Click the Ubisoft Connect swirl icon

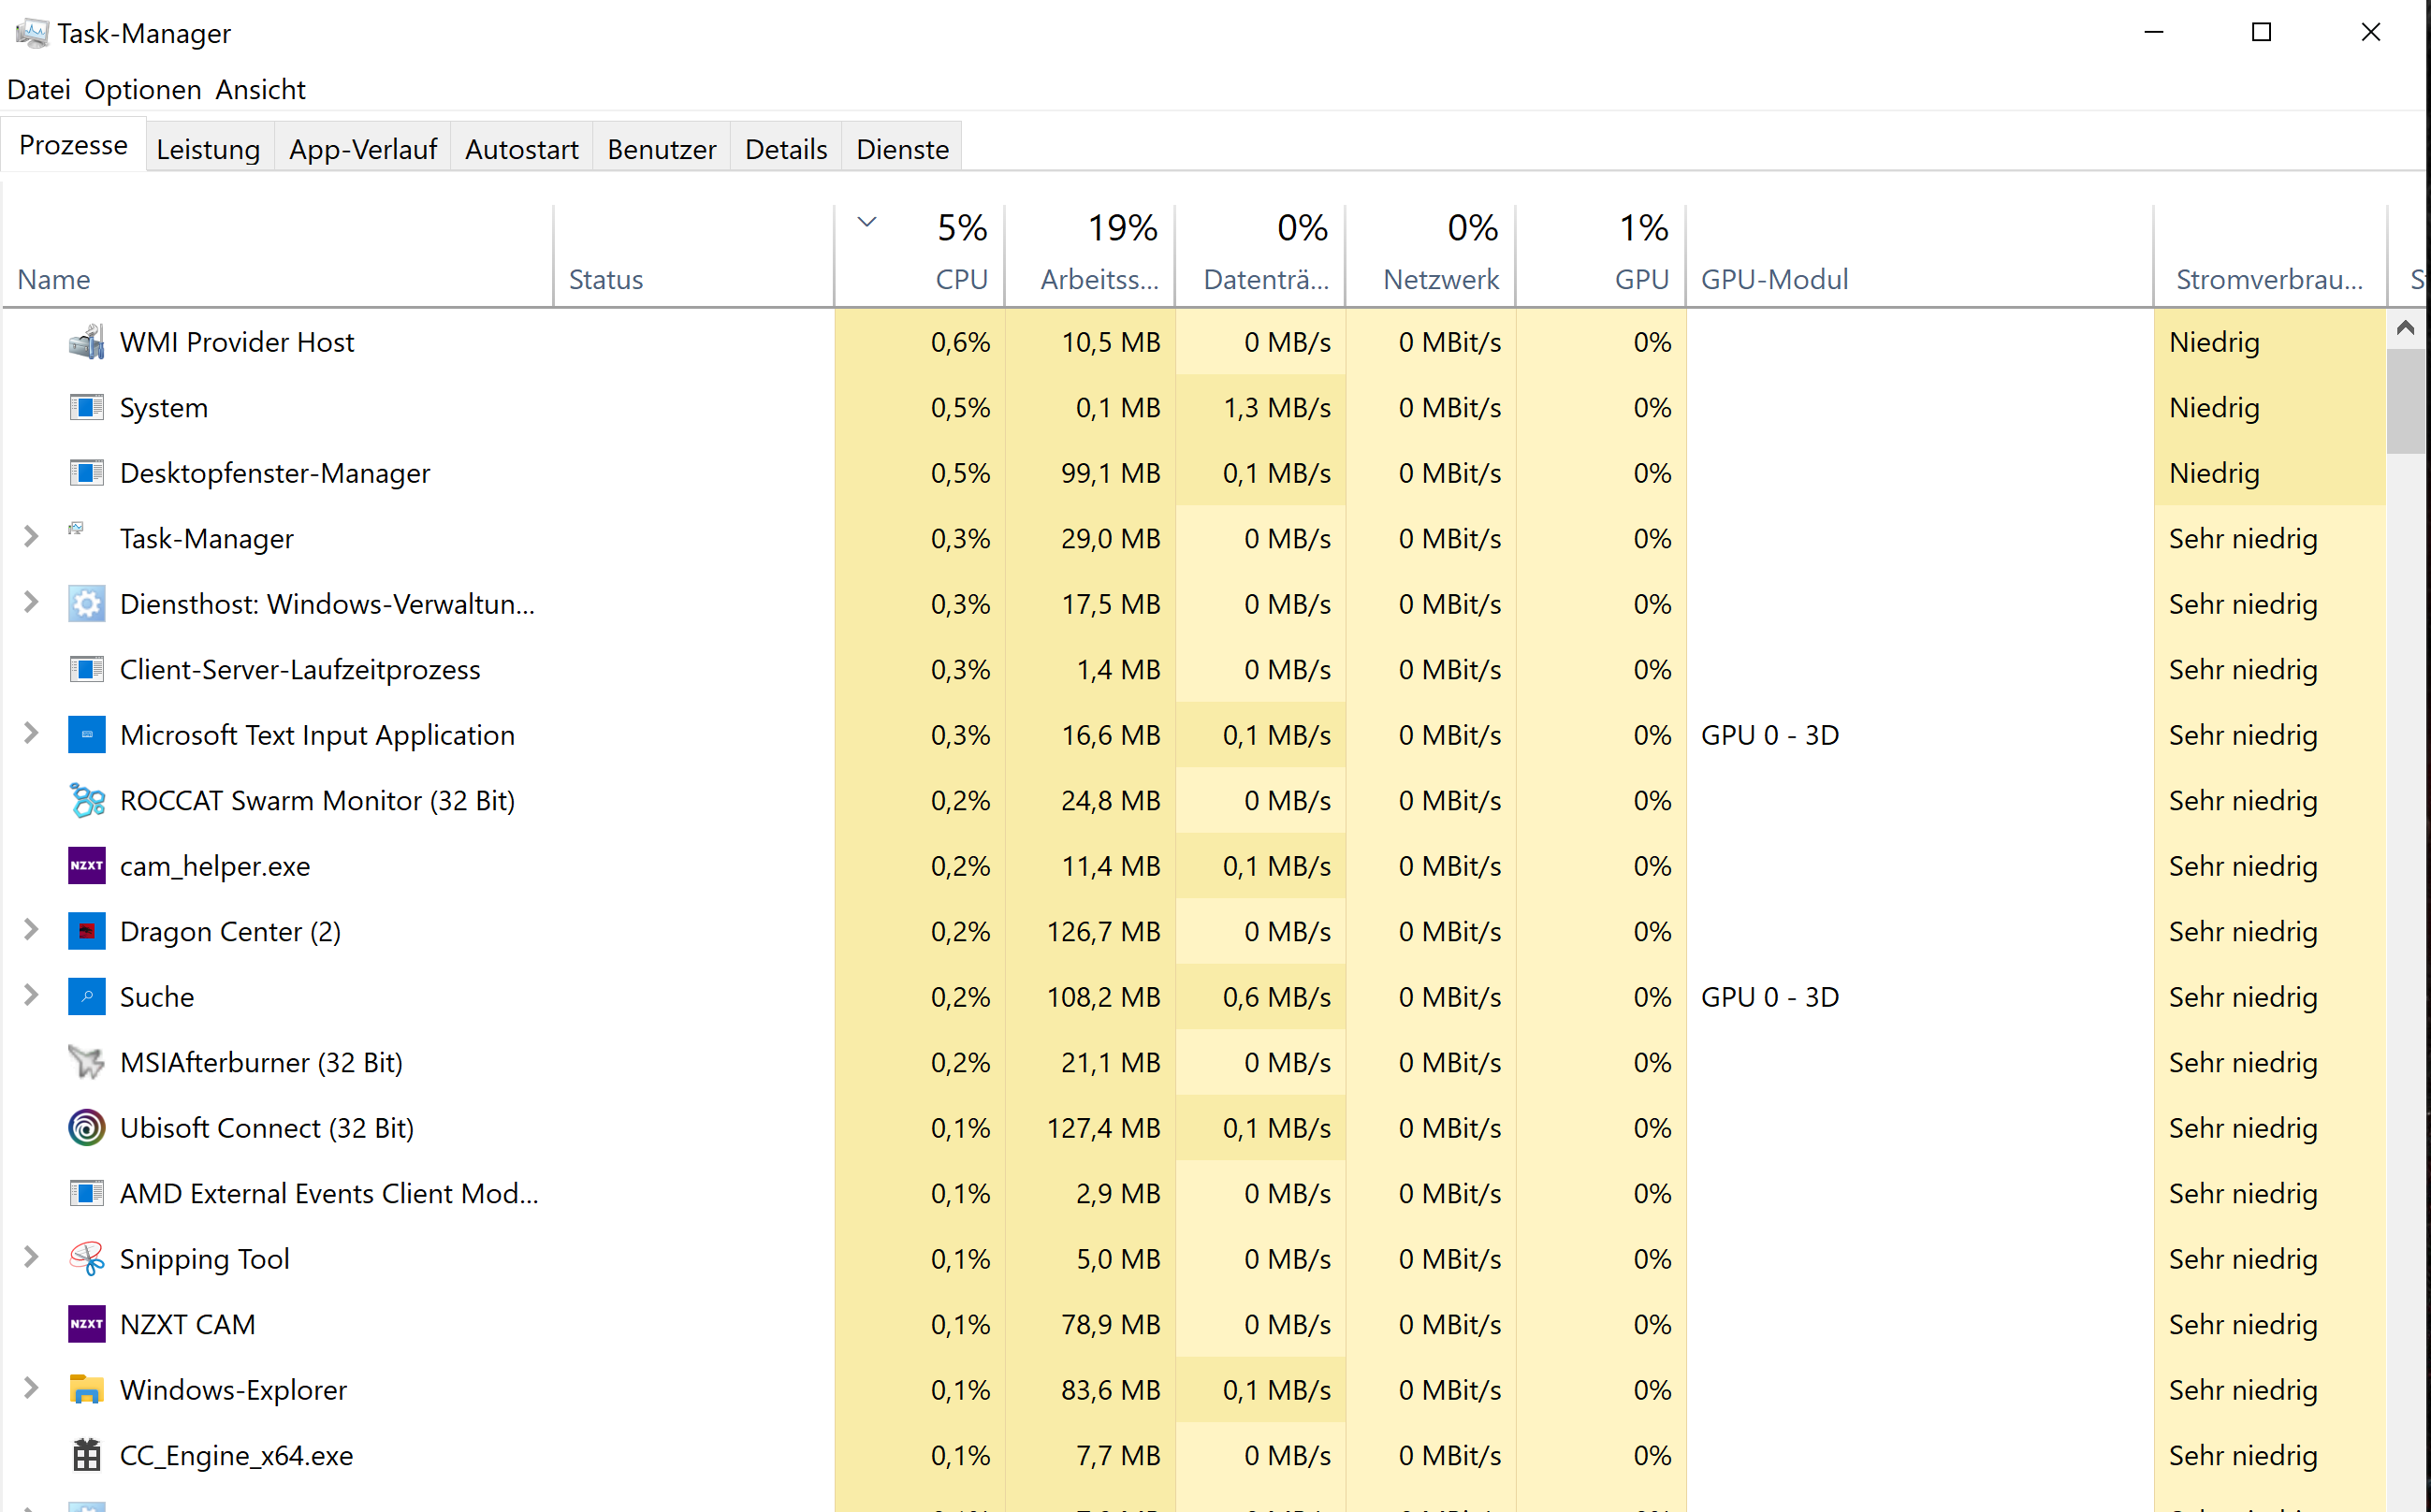87,1128
